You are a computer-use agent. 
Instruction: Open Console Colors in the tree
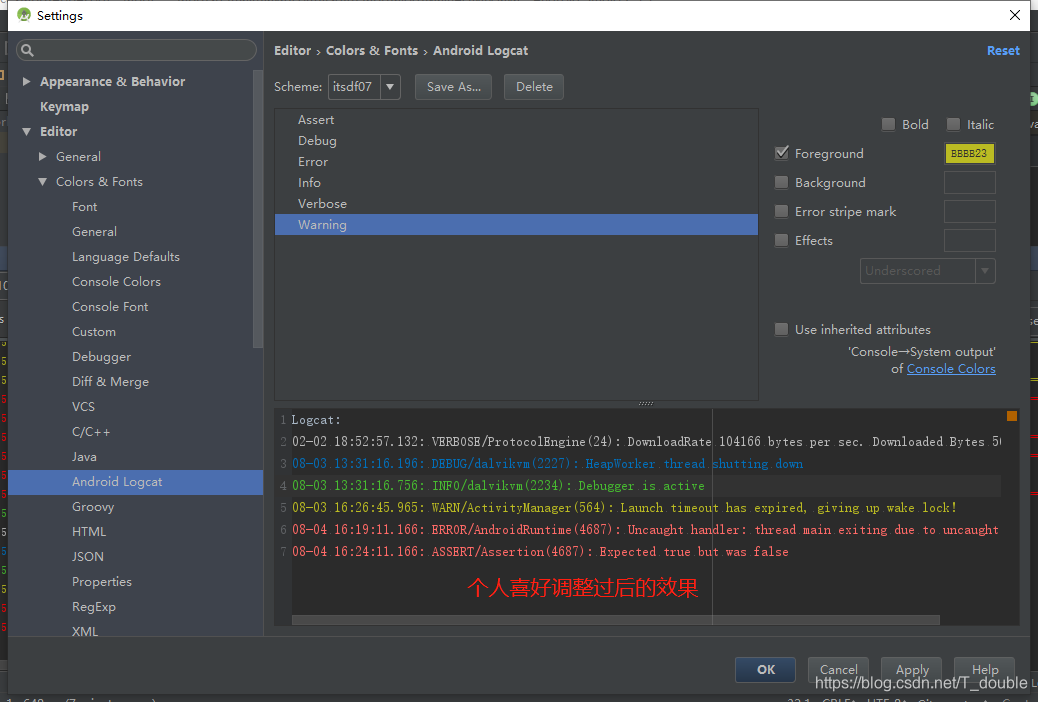pos(117,281)
